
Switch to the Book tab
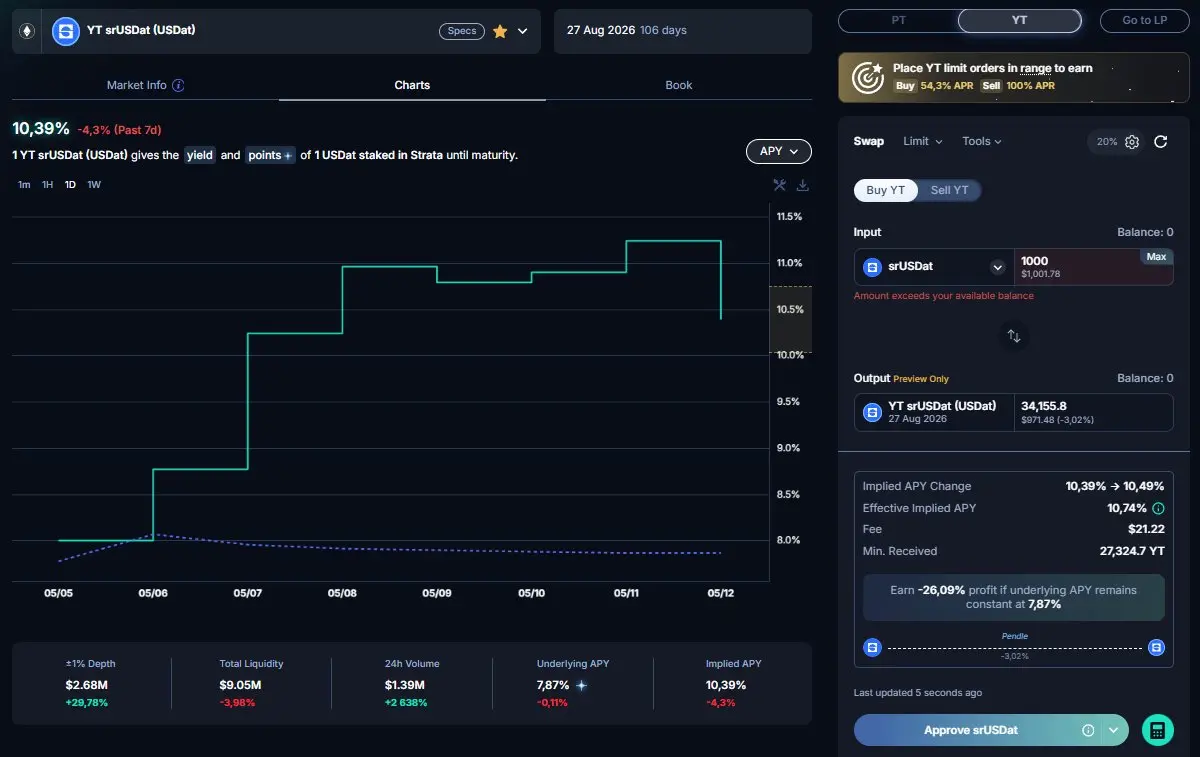679,85
